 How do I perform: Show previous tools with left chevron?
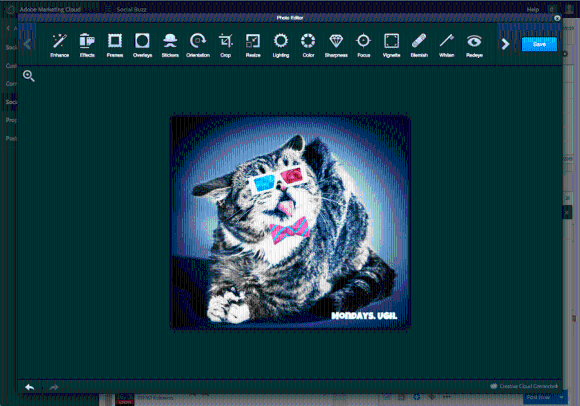27,44
